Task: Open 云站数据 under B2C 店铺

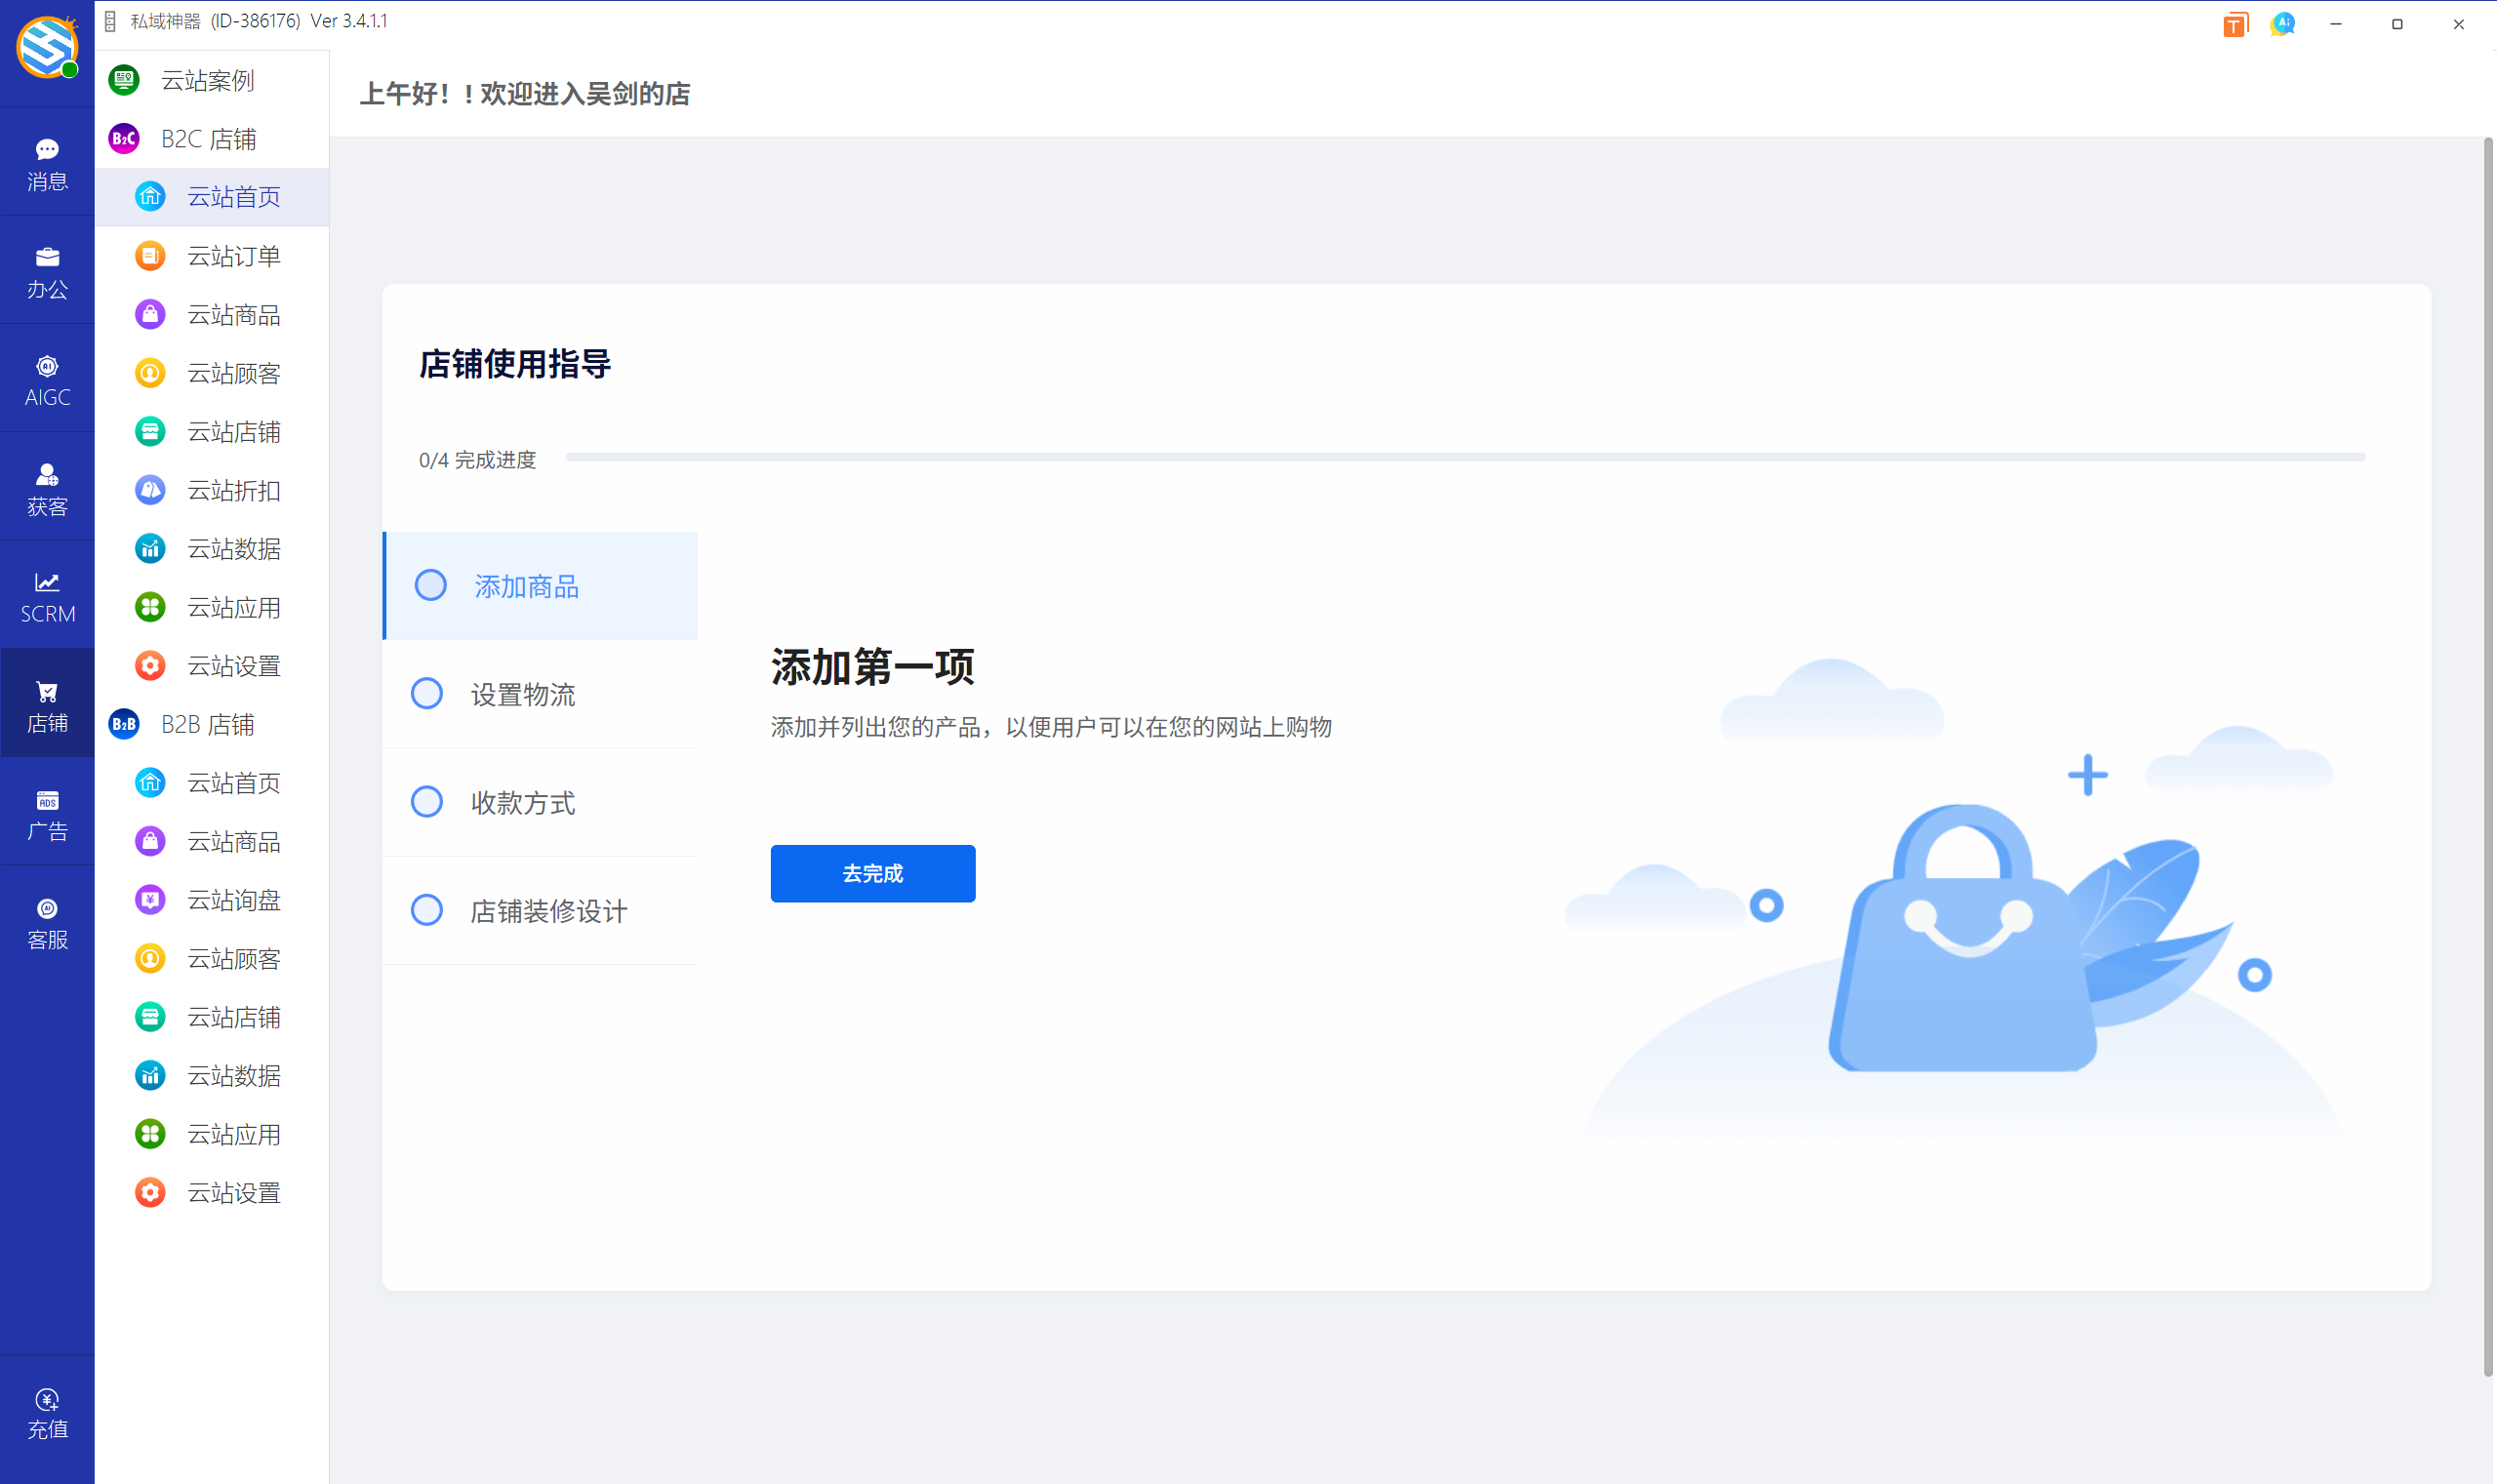Action: coord(234,548)
